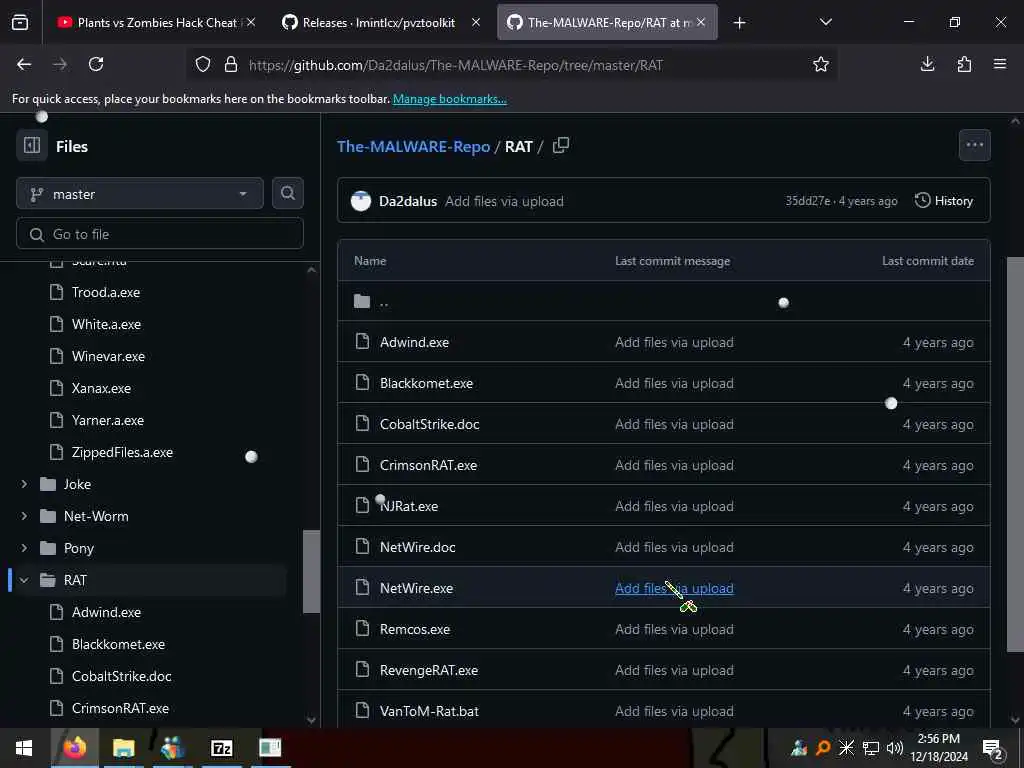Expand the Net-Worm folder chevron

pos(24,516)
